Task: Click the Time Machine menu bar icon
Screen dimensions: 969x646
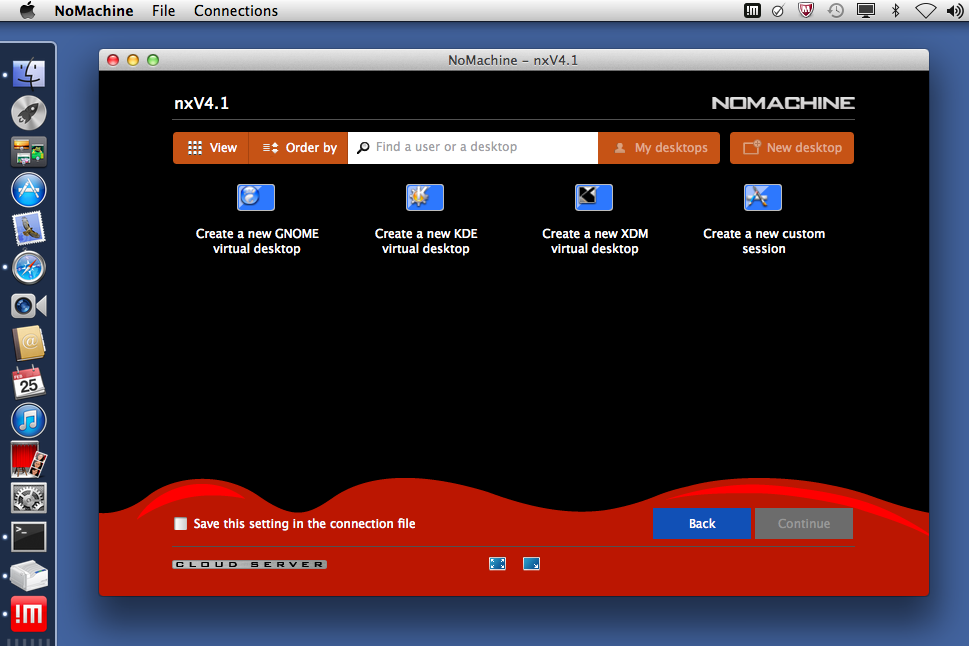Action: (836, 11)
